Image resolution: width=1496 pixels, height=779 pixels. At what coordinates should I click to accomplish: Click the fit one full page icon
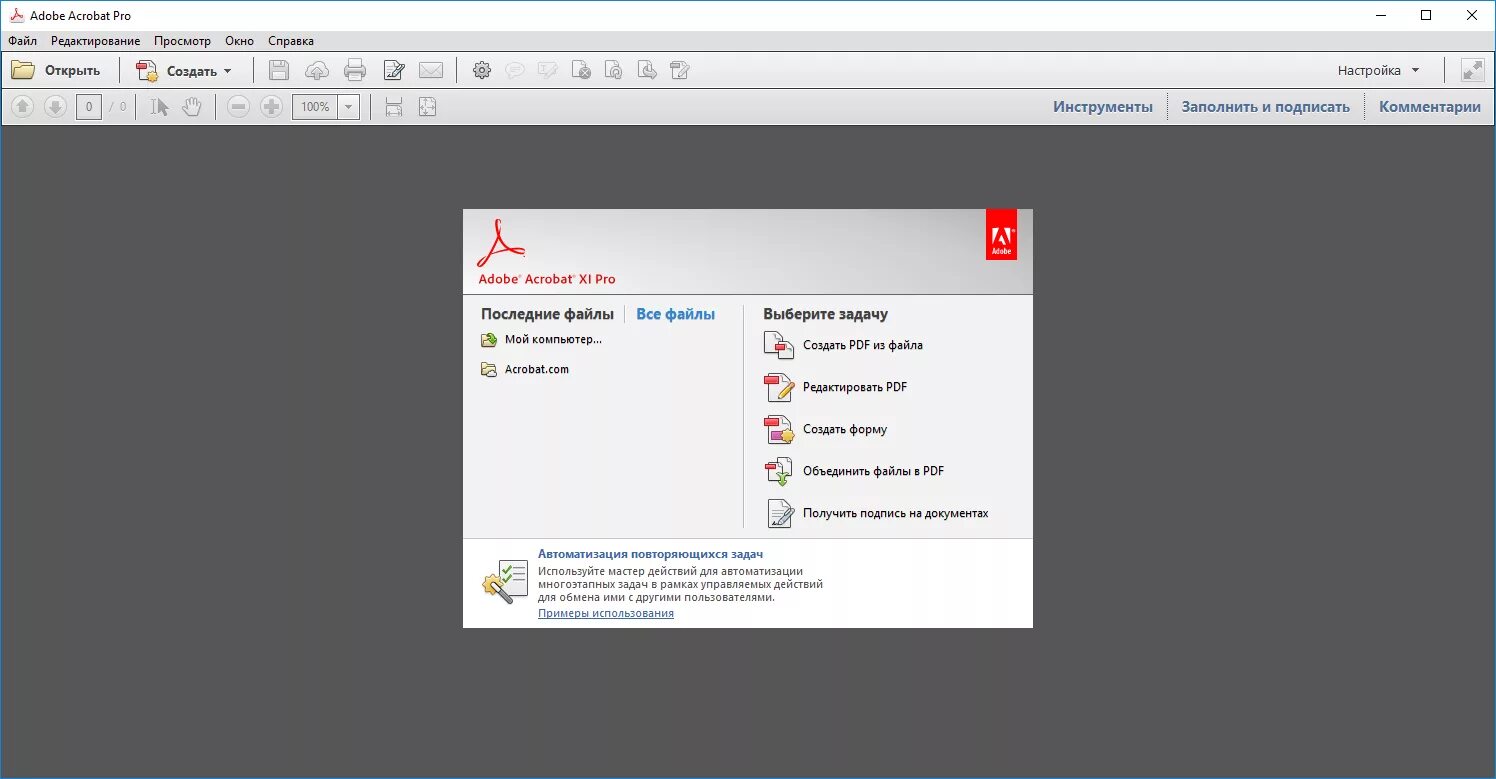pos(427,107)
